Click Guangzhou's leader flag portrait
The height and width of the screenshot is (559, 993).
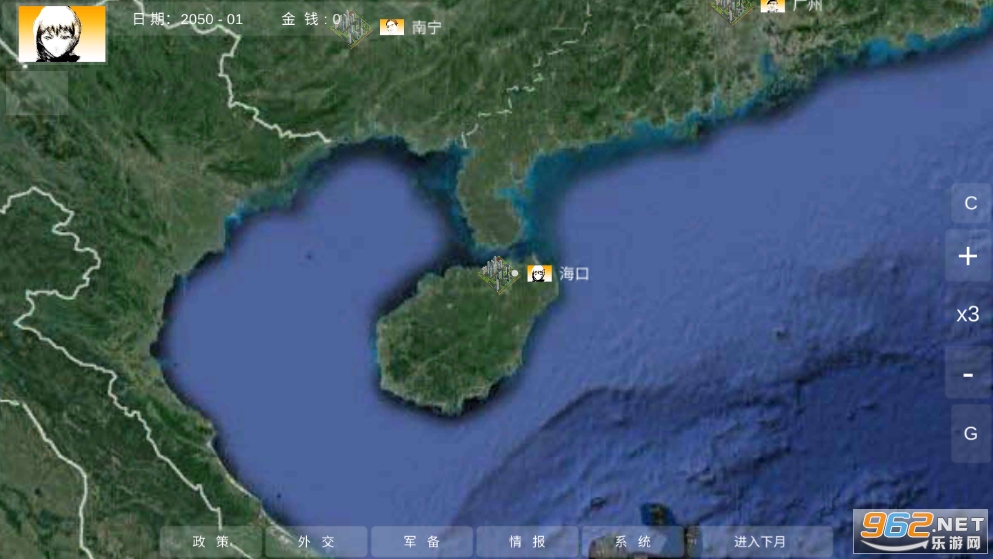(772, 5)
